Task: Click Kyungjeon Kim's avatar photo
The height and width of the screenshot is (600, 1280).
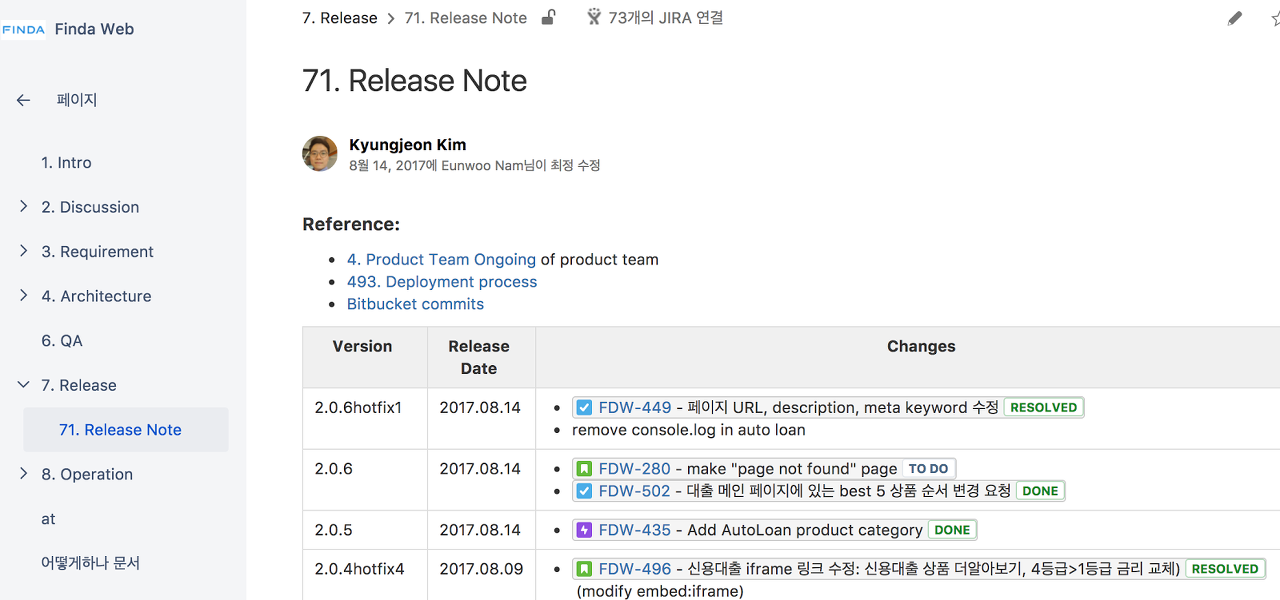Action: click(x=320, y=154)
